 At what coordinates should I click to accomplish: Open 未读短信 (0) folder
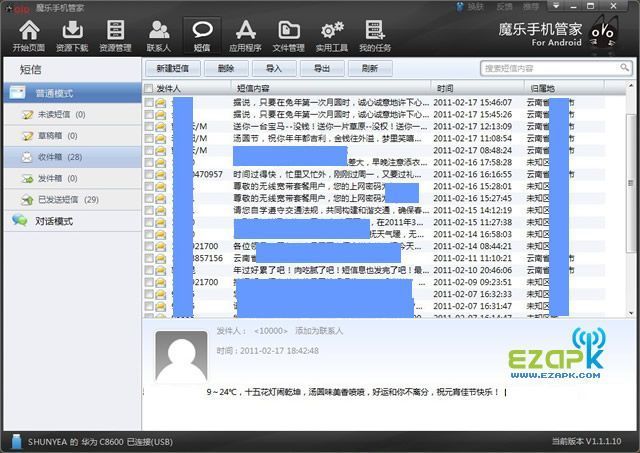tap(72, 115)
